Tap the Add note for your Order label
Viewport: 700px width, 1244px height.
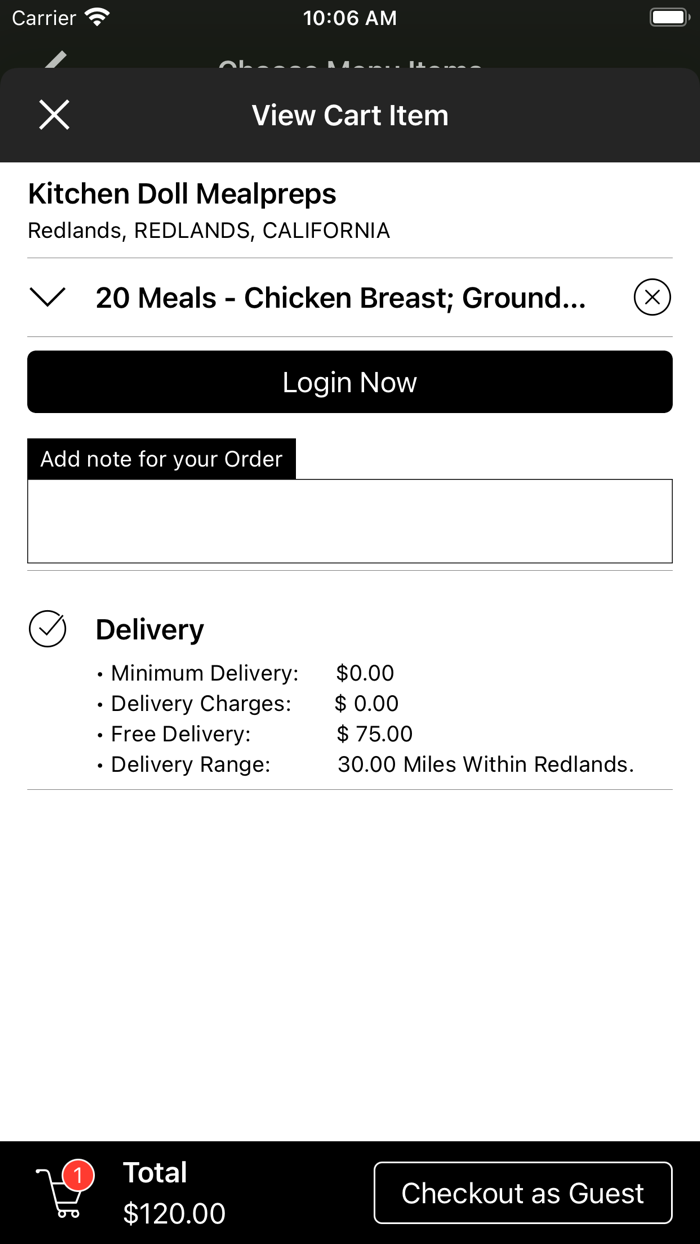click(x=161, y=458)
